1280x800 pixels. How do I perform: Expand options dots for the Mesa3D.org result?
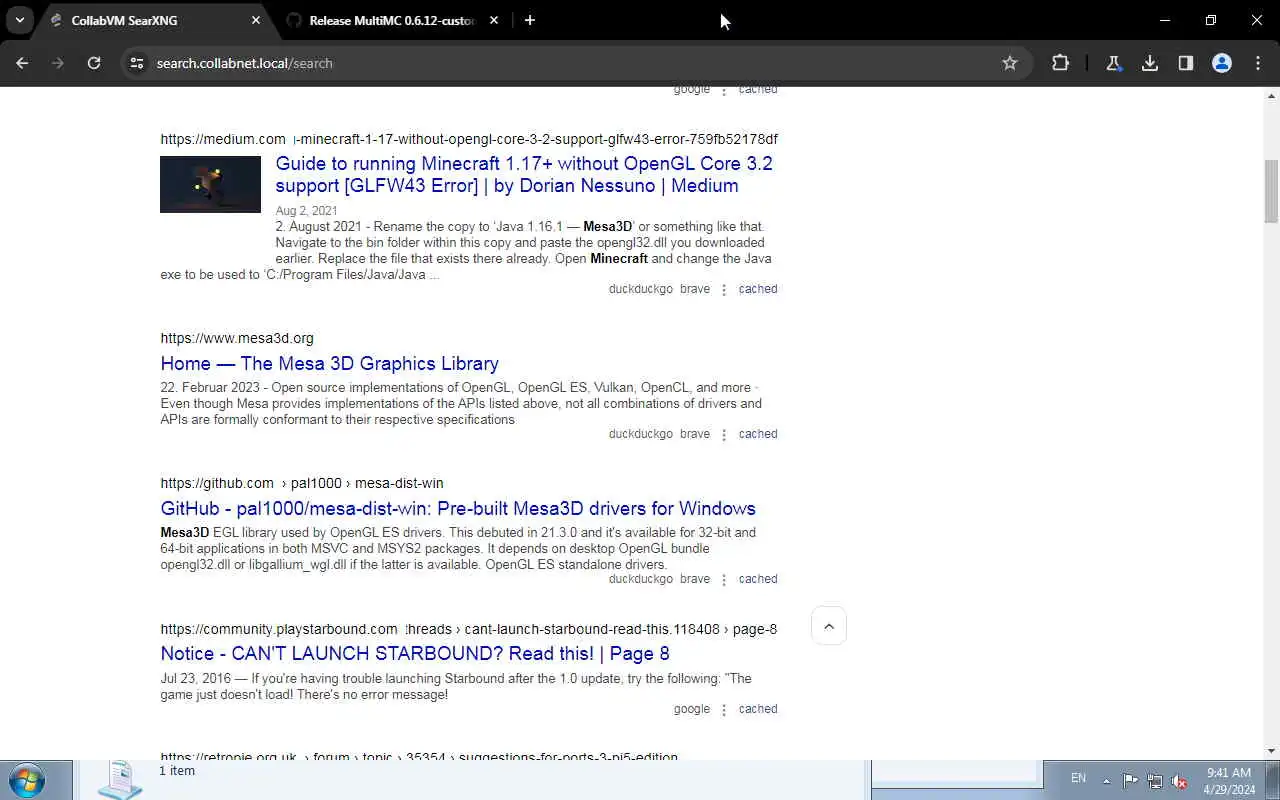(724, 435)
